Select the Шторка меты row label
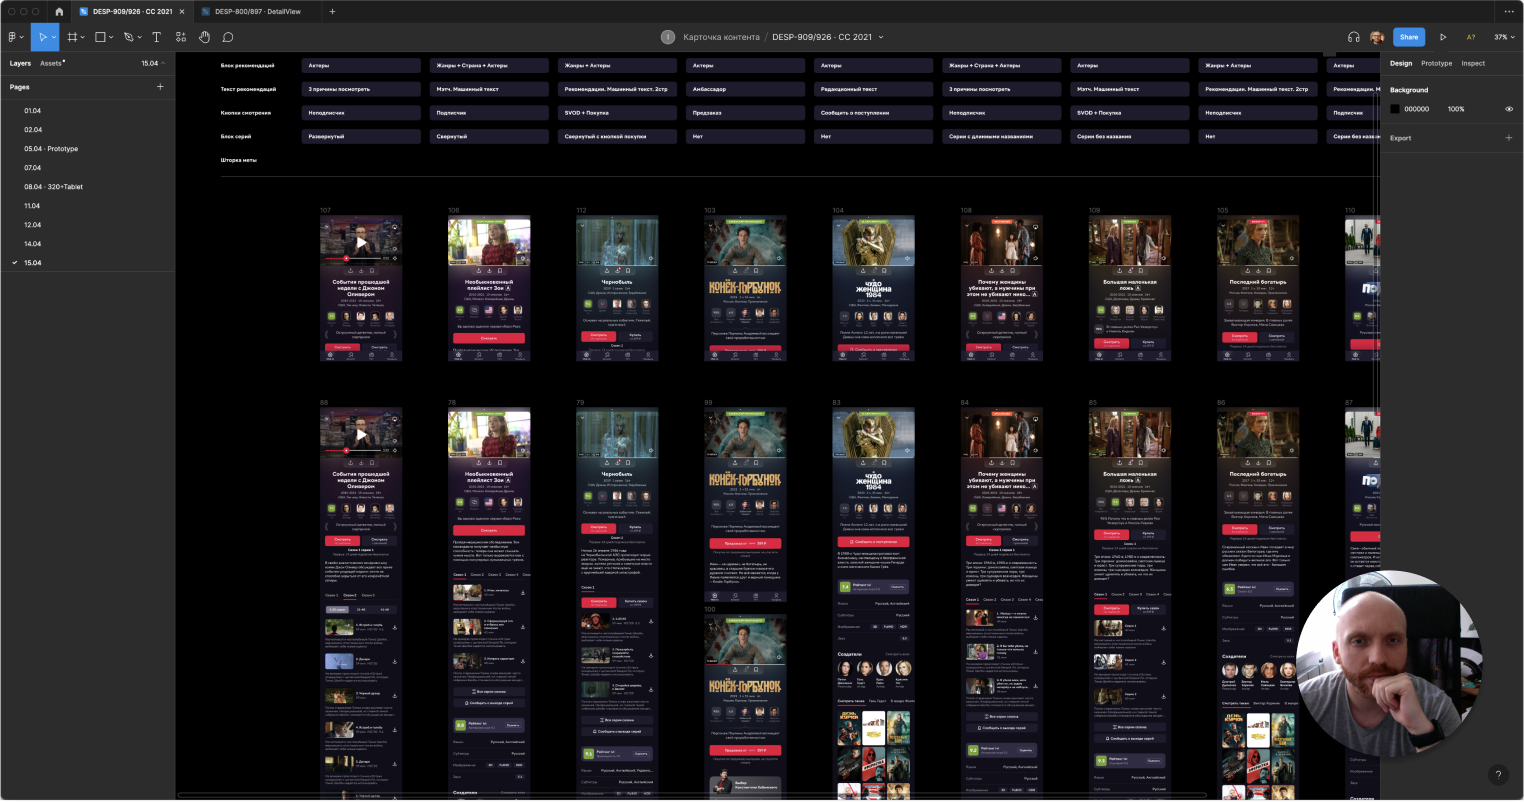Screen dimensions: 1524x802 [239, 160]
